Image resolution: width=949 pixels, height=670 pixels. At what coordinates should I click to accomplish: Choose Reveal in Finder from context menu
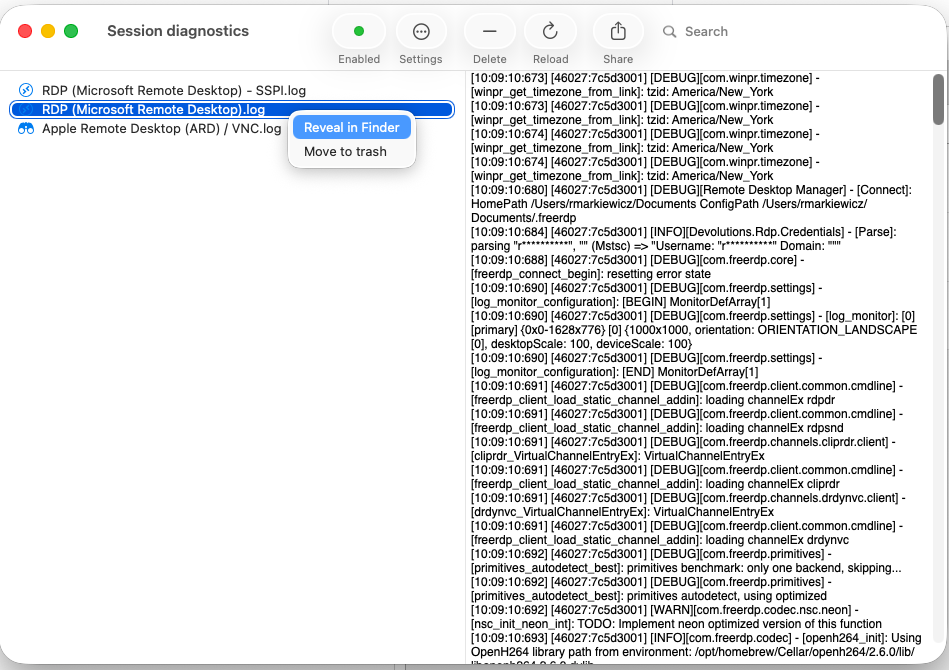(x=352, y=128)
